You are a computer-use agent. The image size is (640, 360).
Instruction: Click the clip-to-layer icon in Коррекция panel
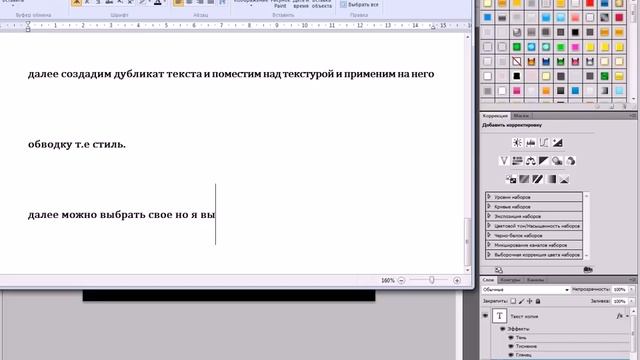pos(588,270)
